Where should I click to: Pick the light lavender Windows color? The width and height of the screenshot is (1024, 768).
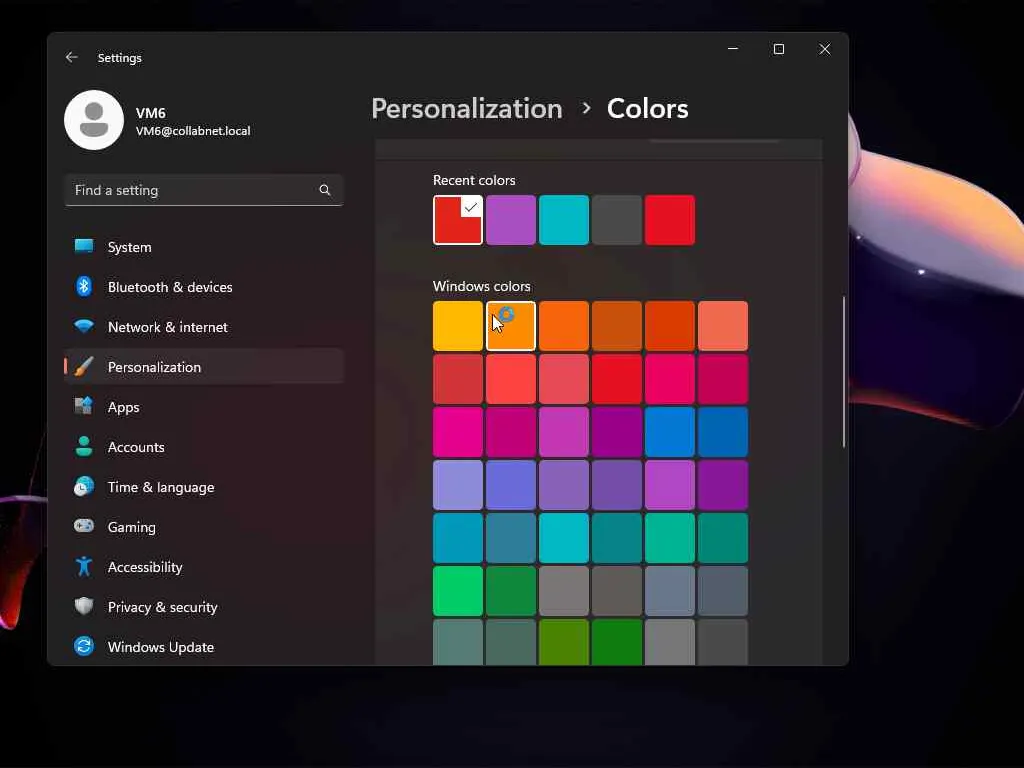coord(458,485)
